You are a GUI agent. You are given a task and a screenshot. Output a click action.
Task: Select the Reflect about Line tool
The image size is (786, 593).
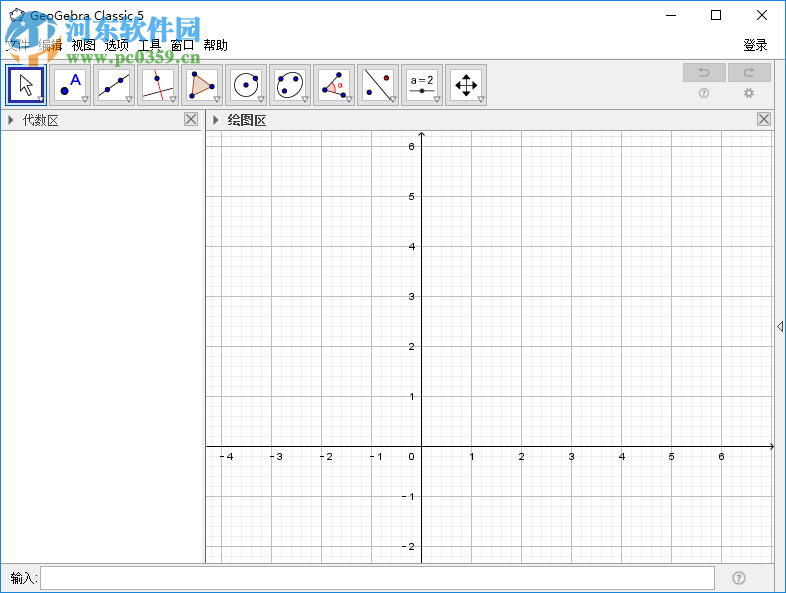(378, 85)
